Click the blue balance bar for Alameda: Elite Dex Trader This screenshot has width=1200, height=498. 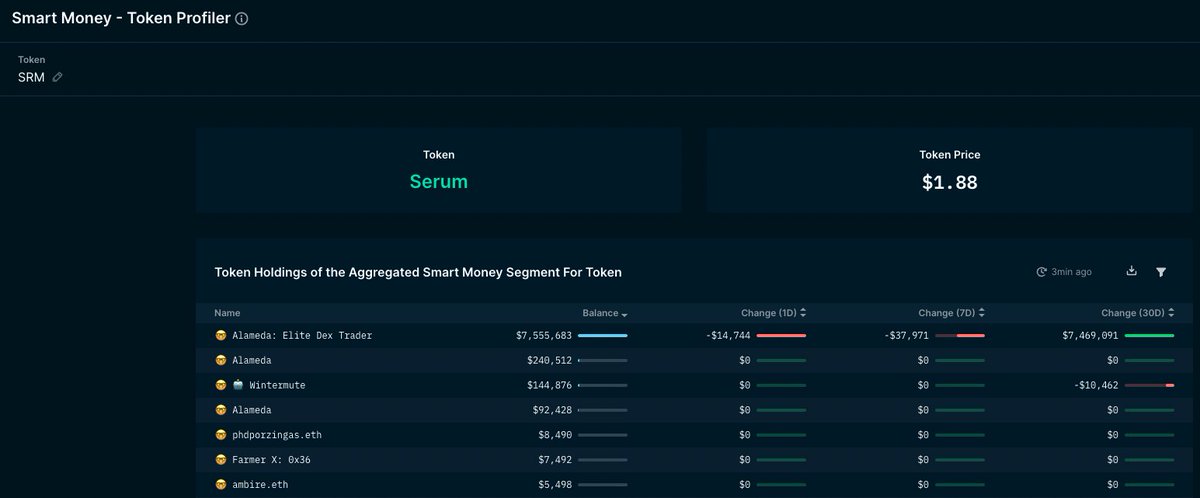(x=603, y=335)
